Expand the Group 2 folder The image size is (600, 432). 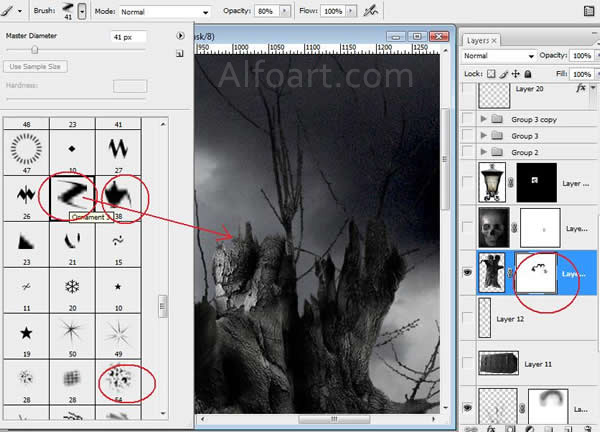[x=483, y=152]
